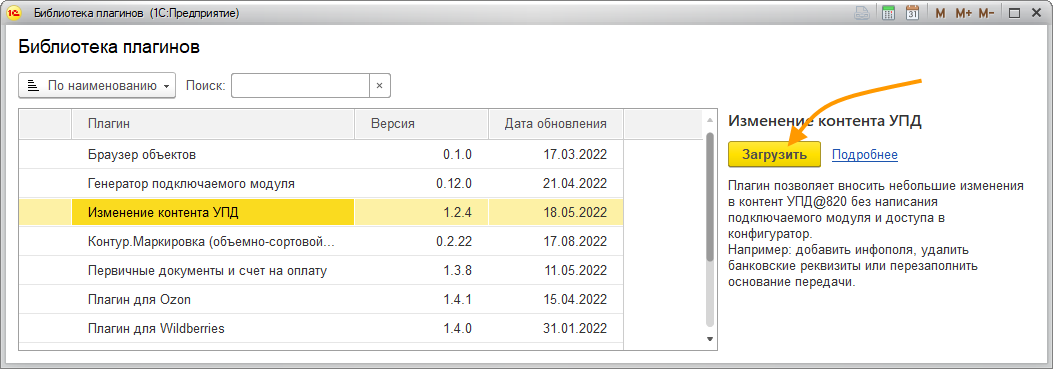
Task: Click date cell 15.04.2022
Action: [556, 300]
